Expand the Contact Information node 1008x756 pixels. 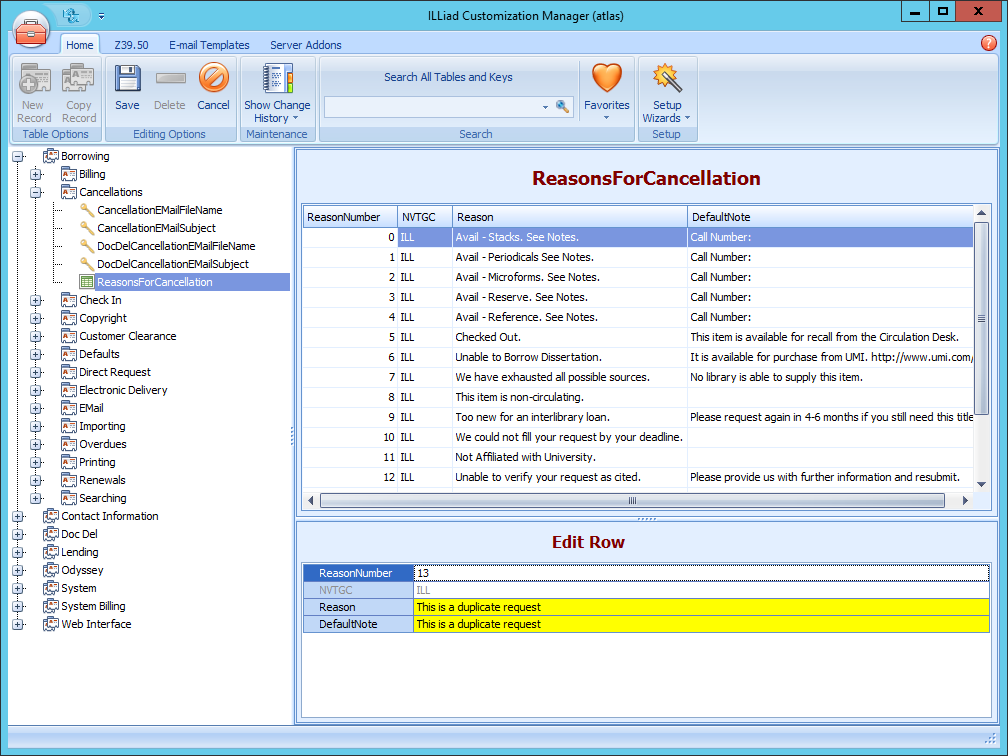click(x=19, y=516)
